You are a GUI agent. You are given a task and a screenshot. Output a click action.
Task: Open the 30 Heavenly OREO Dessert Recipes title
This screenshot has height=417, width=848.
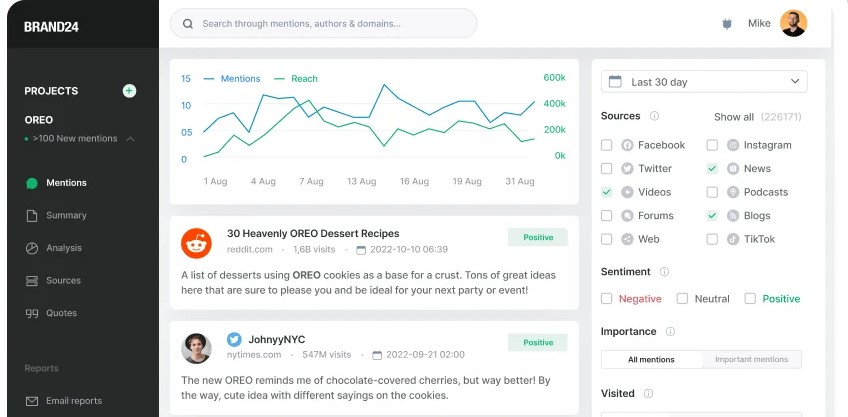click(x=313, y=234)
